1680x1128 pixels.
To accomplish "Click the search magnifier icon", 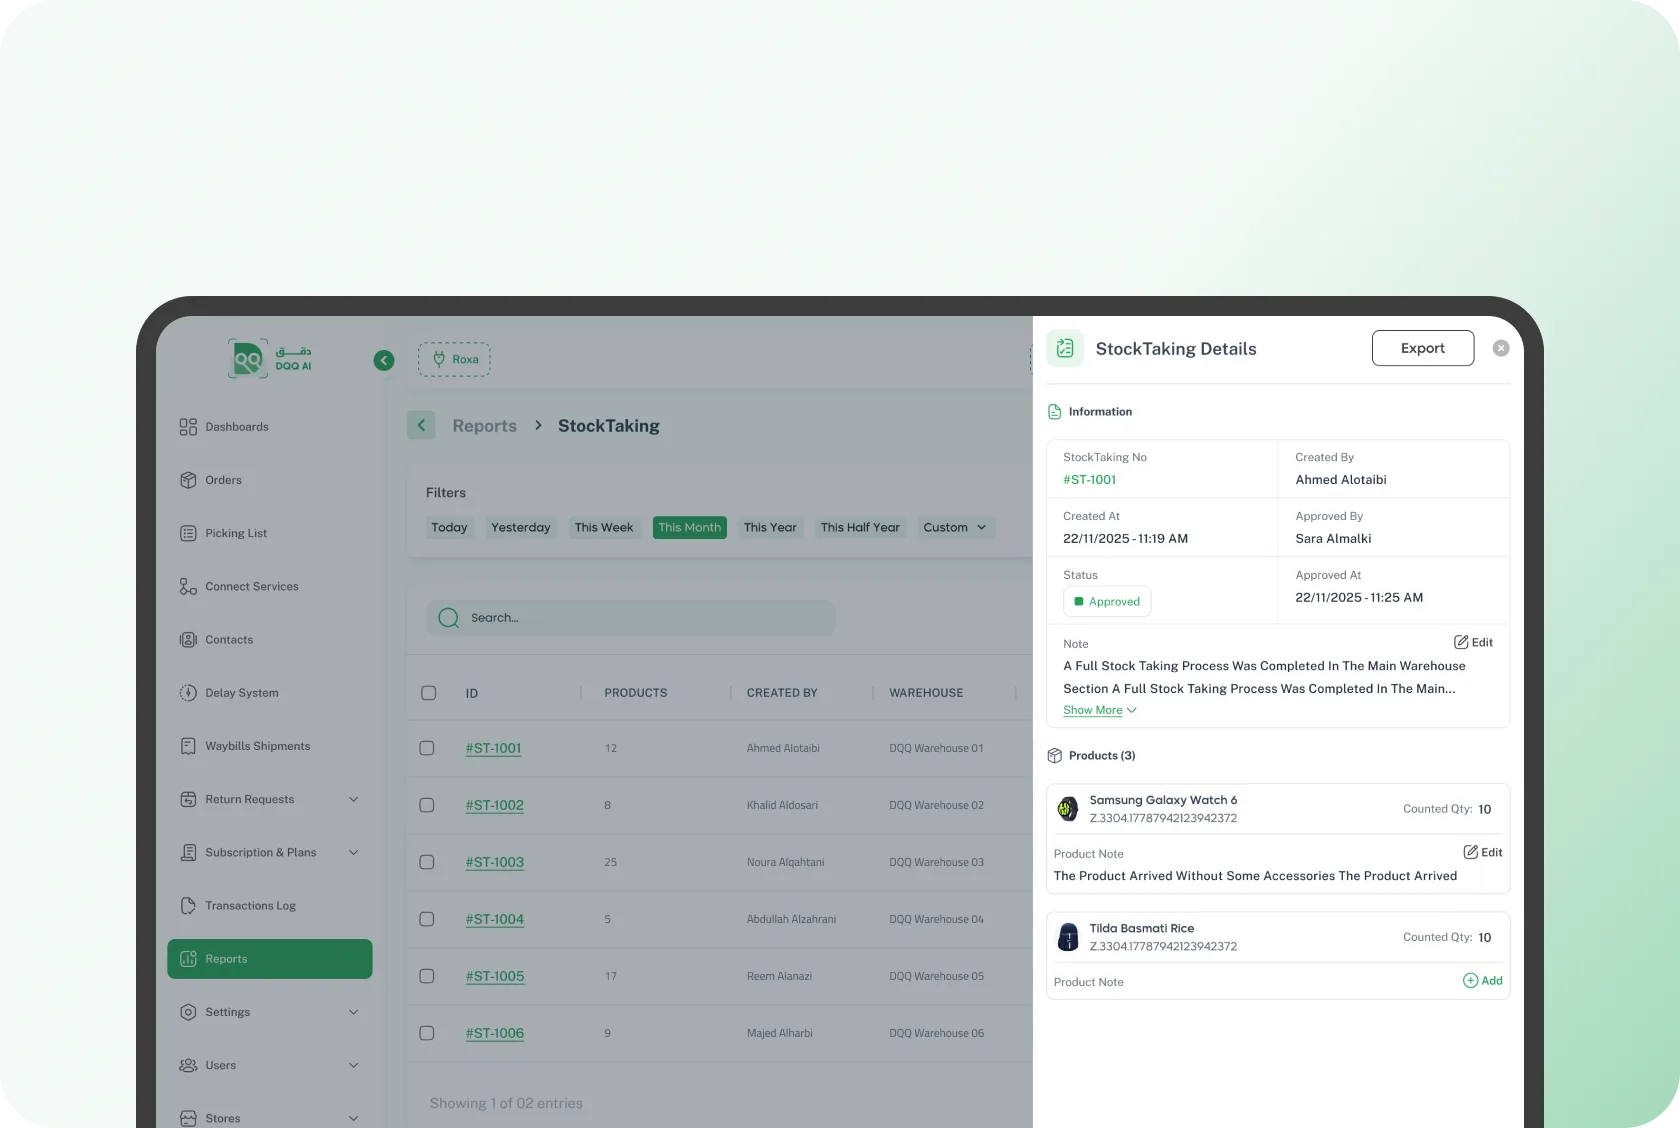I will (x=449, y=618).
